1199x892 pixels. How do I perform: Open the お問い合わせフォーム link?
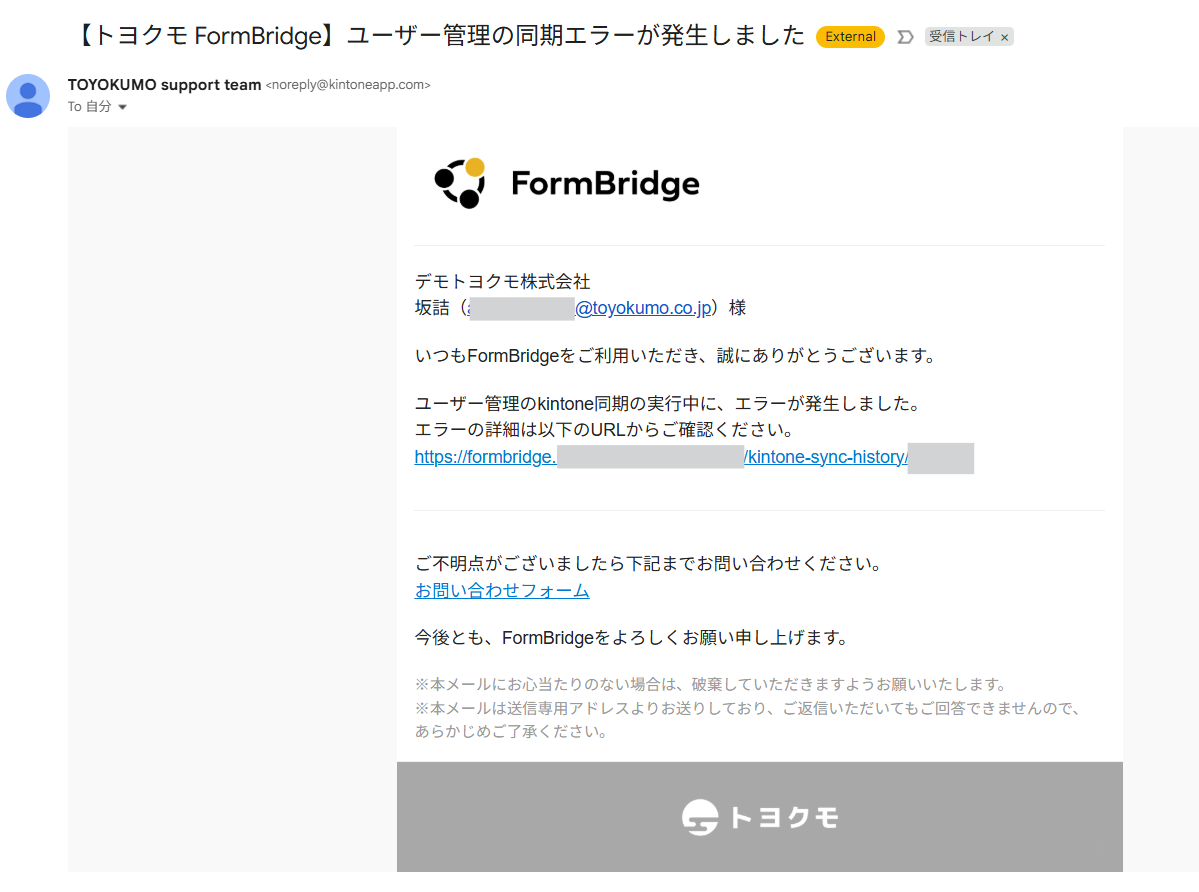pos(502,590)
